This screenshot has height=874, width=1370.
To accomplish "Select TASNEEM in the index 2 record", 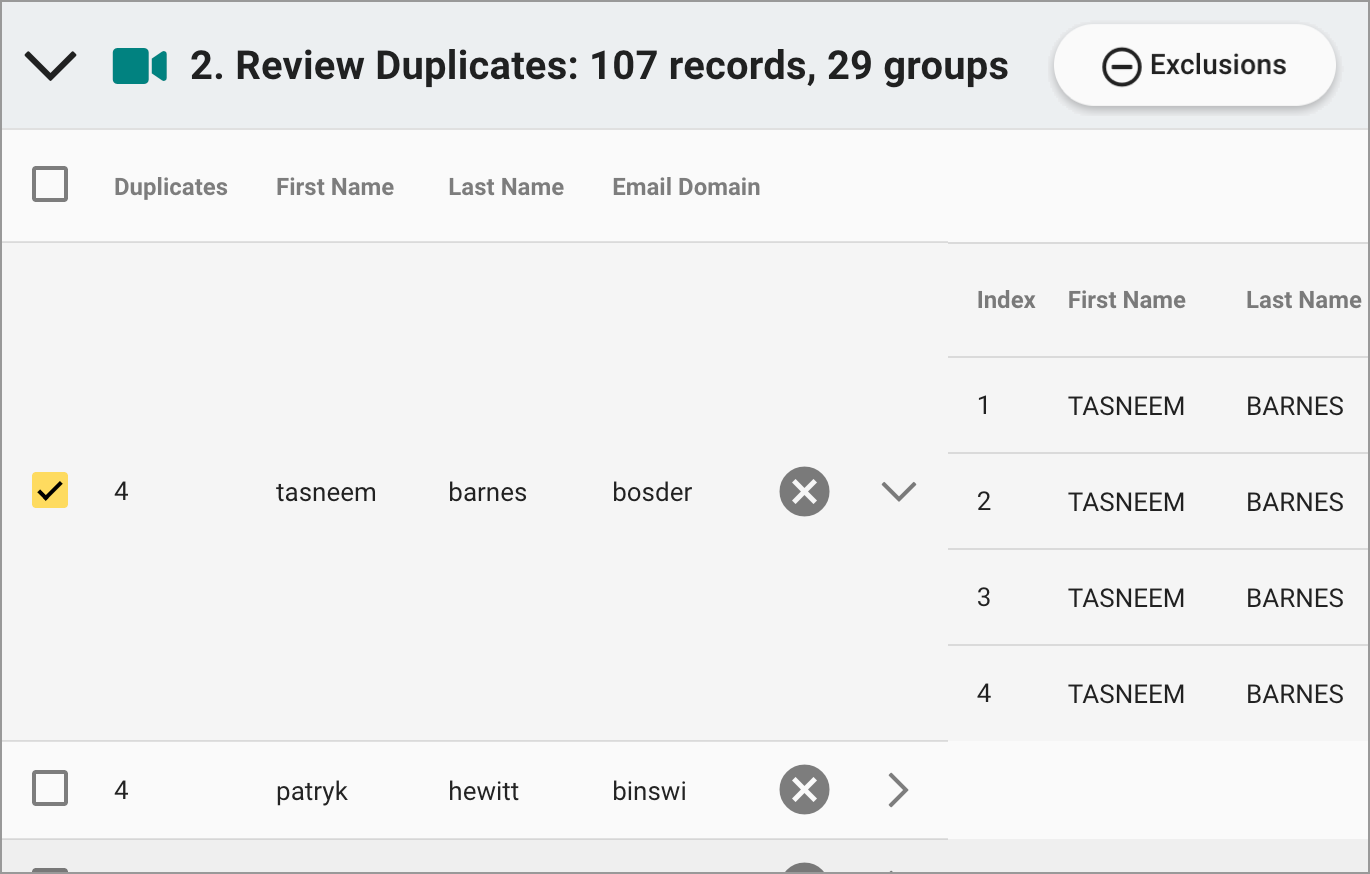I will coord(1126,502).
